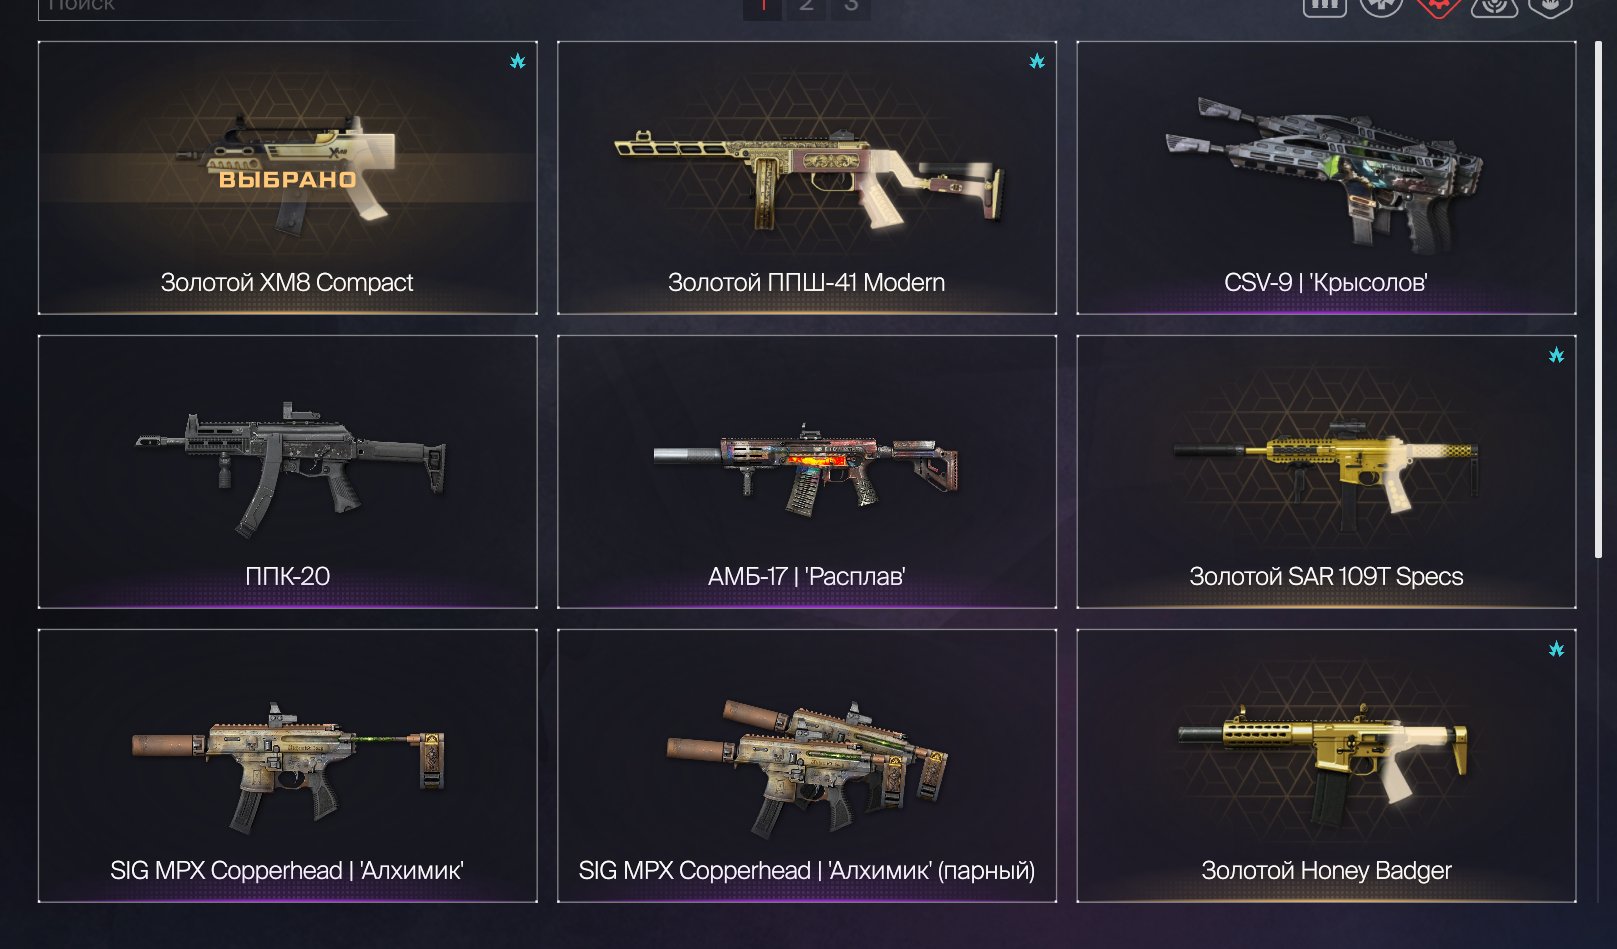1617x949 pixels.
Task: Pick the ППК-20 weapon card
Action: coord(287,472)
